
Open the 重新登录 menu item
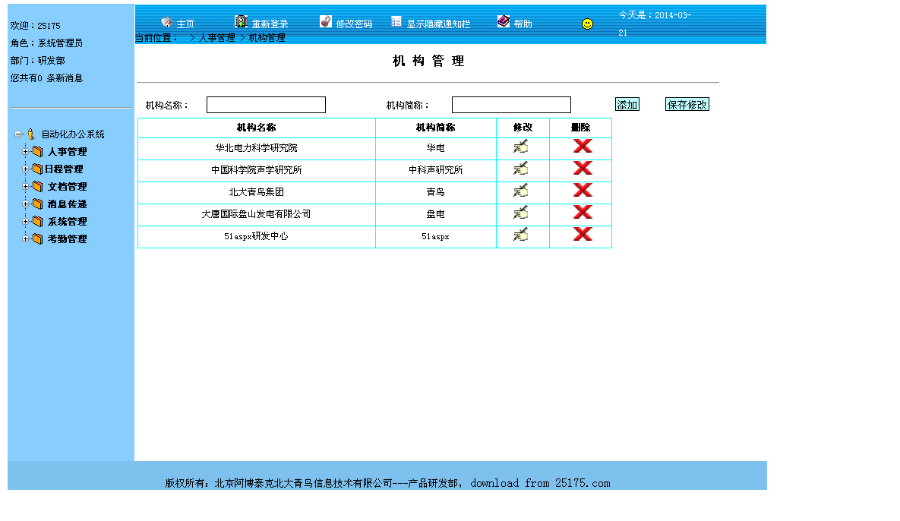click(270, 24)
